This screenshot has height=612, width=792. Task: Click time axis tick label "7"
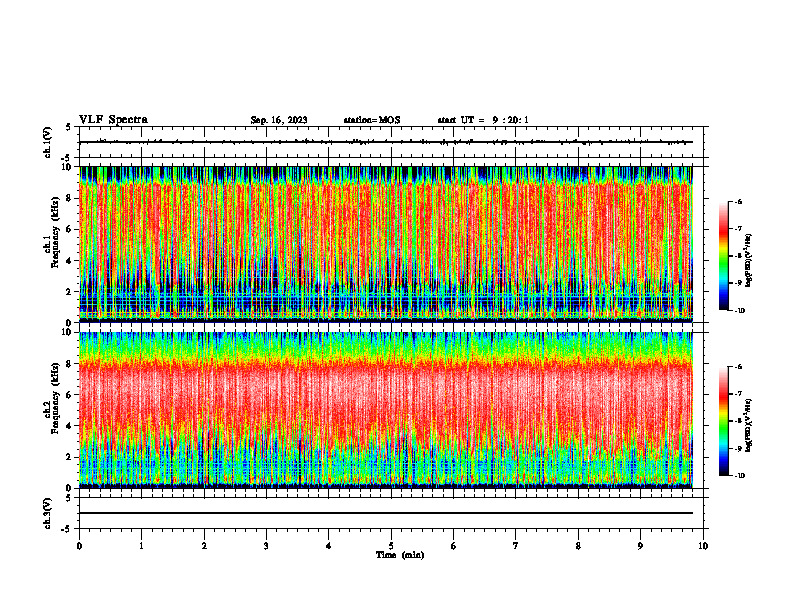(x=516, y=546)
